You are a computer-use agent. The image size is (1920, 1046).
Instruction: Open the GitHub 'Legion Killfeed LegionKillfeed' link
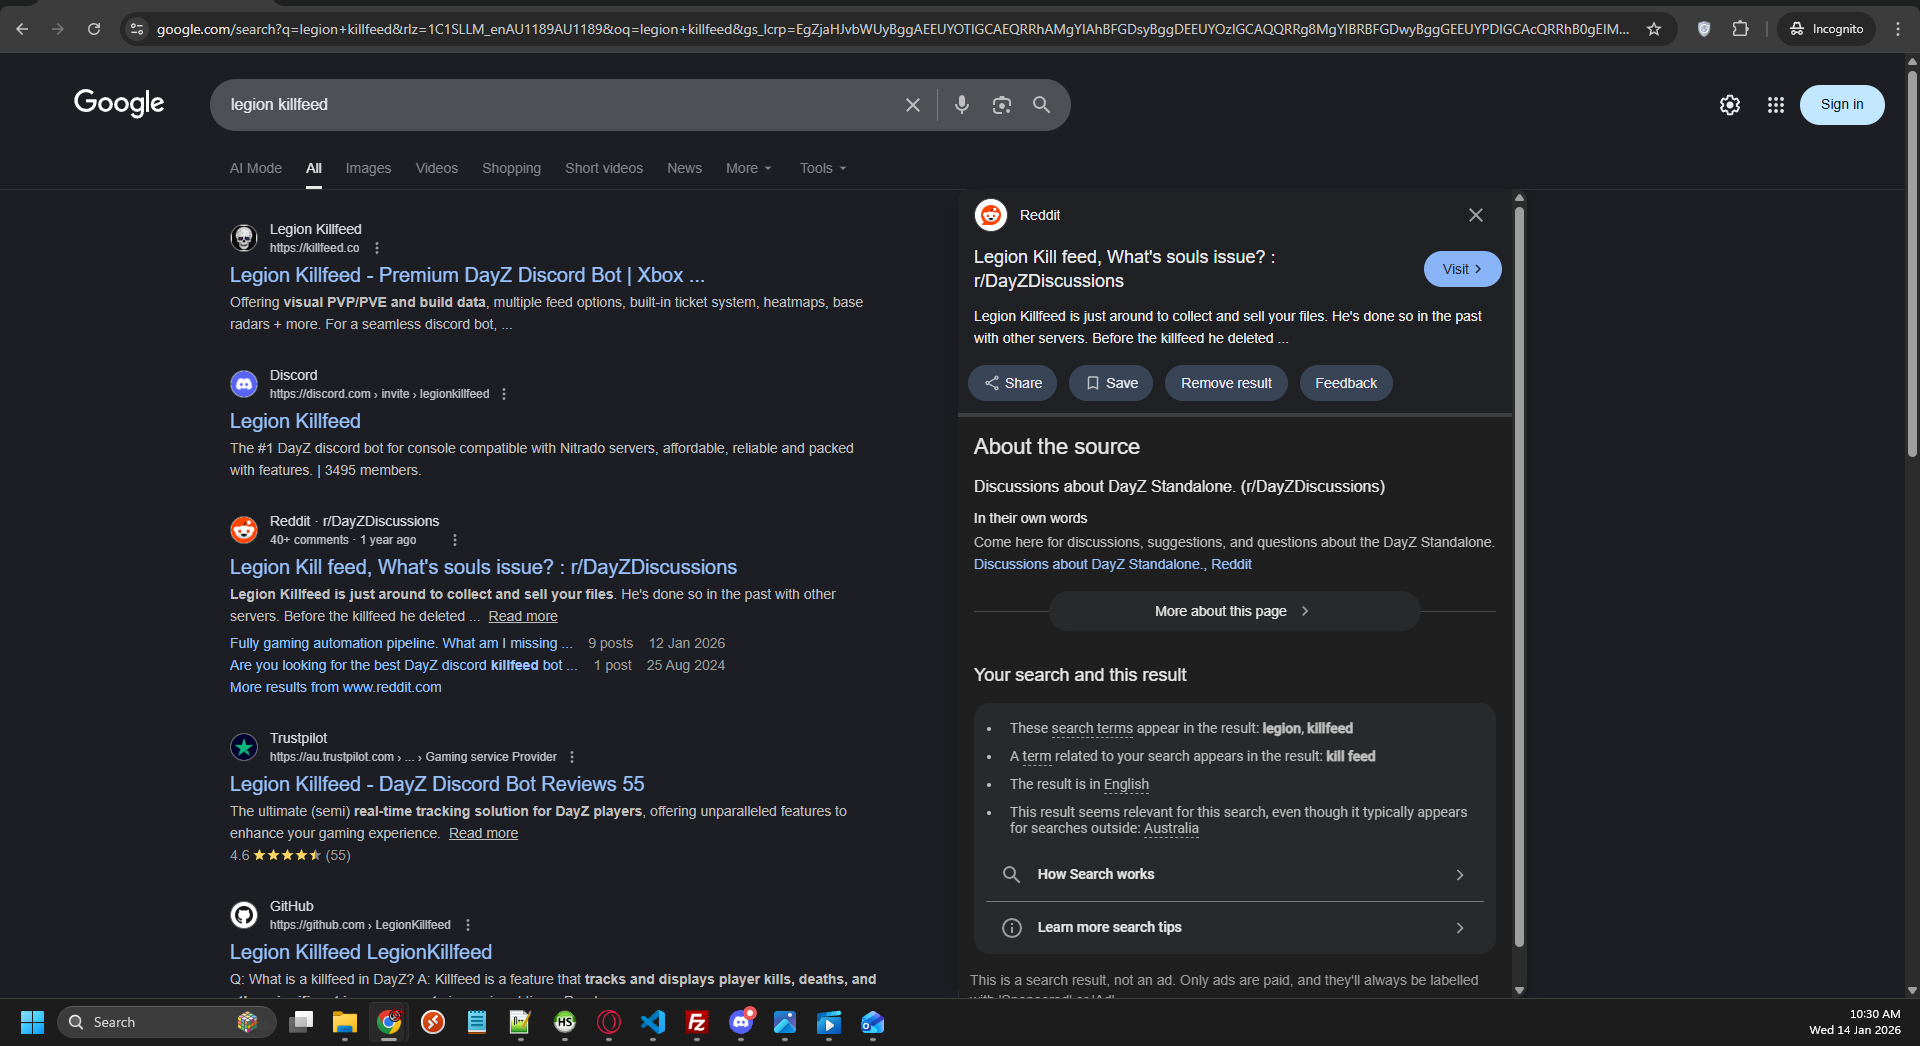coord(361,952)
